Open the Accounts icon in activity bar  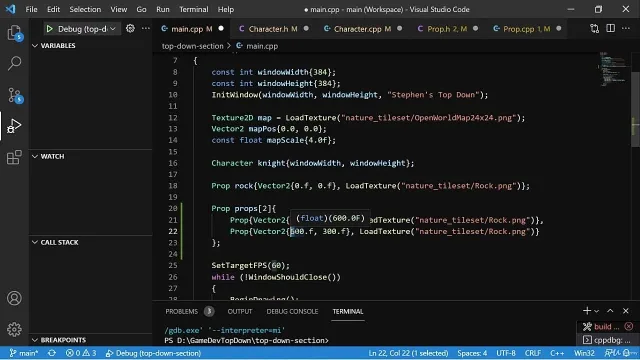click(14, 298)
